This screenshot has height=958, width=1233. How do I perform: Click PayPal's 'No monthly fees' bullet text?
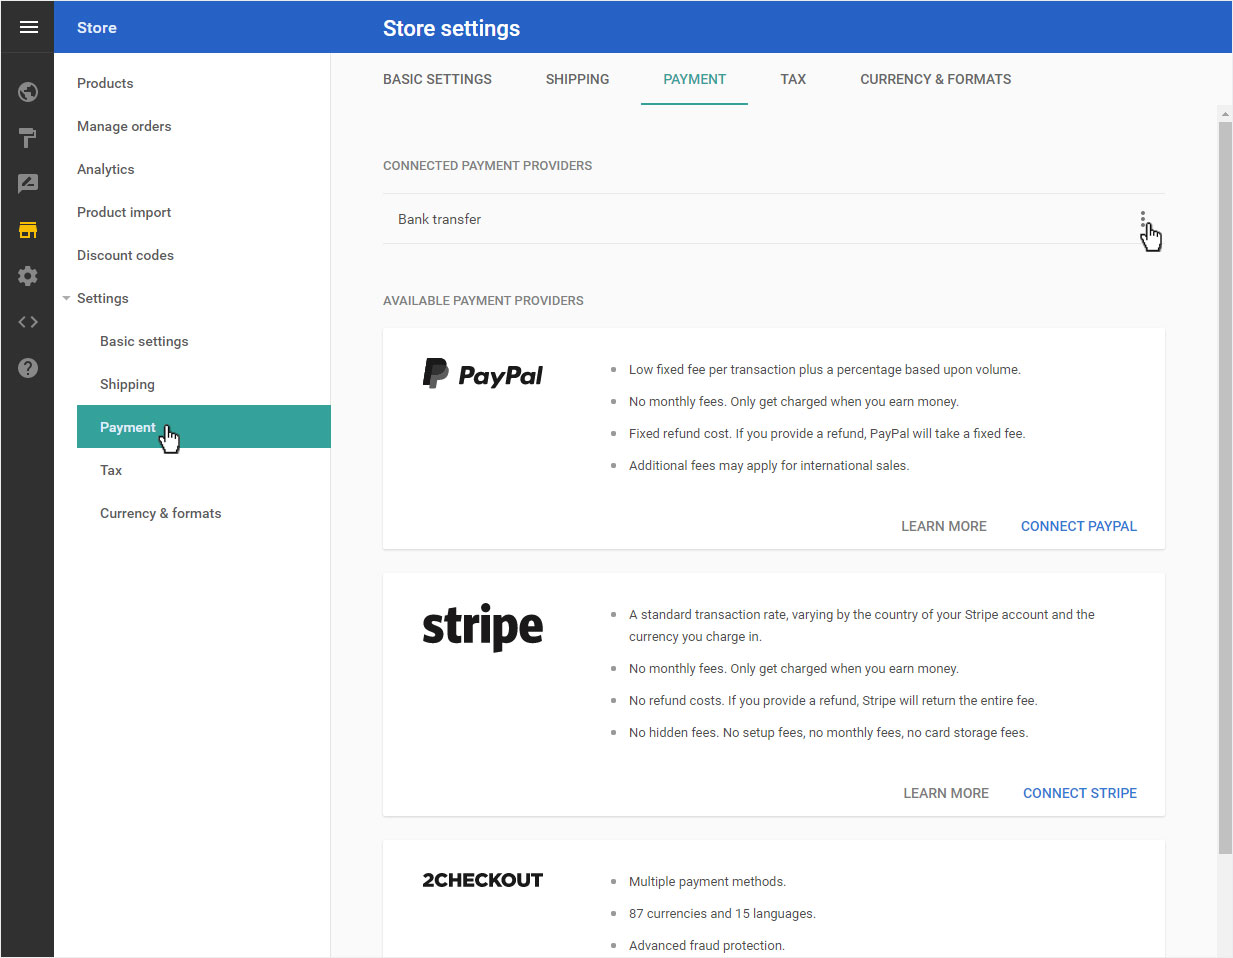(793, 401)
